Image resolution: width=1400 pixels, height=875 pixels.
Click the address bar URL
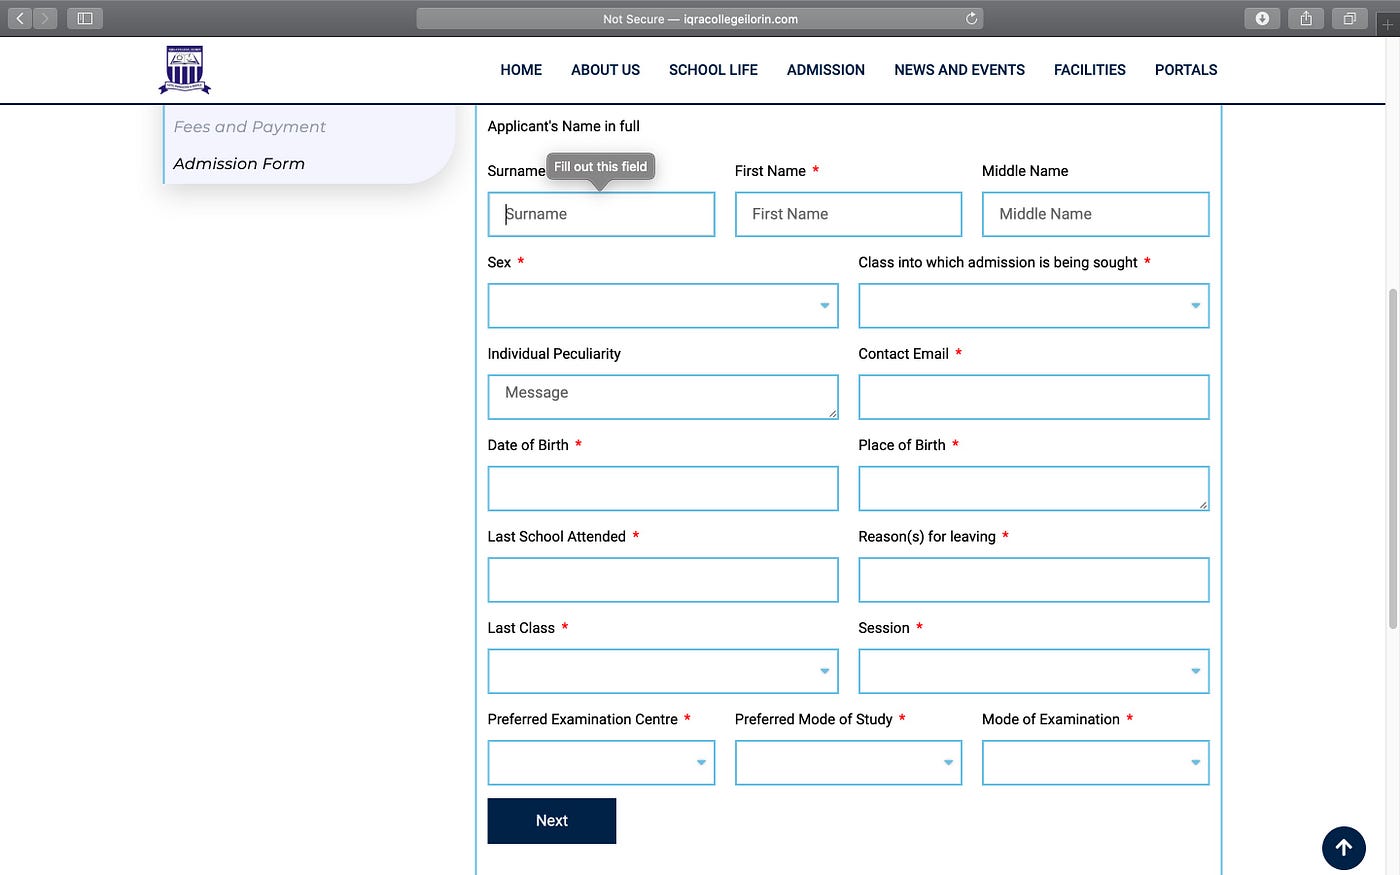point(700,19)
